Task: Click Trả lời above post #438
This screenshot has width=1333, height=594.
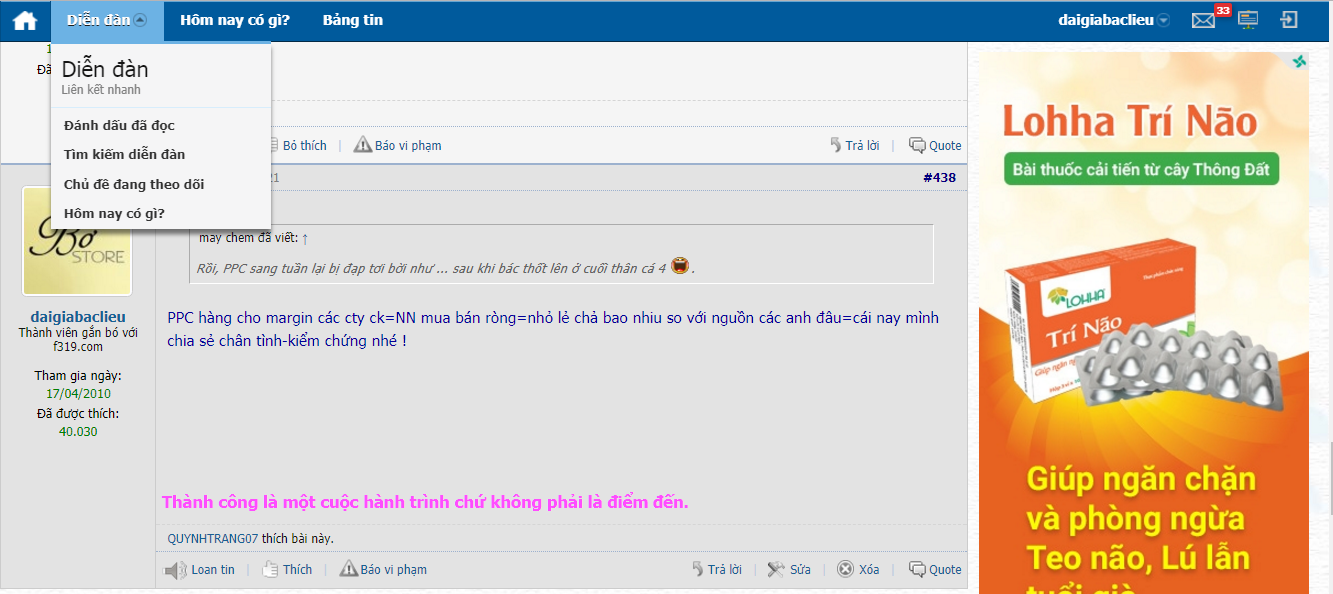Action: (x=854, y=145)
